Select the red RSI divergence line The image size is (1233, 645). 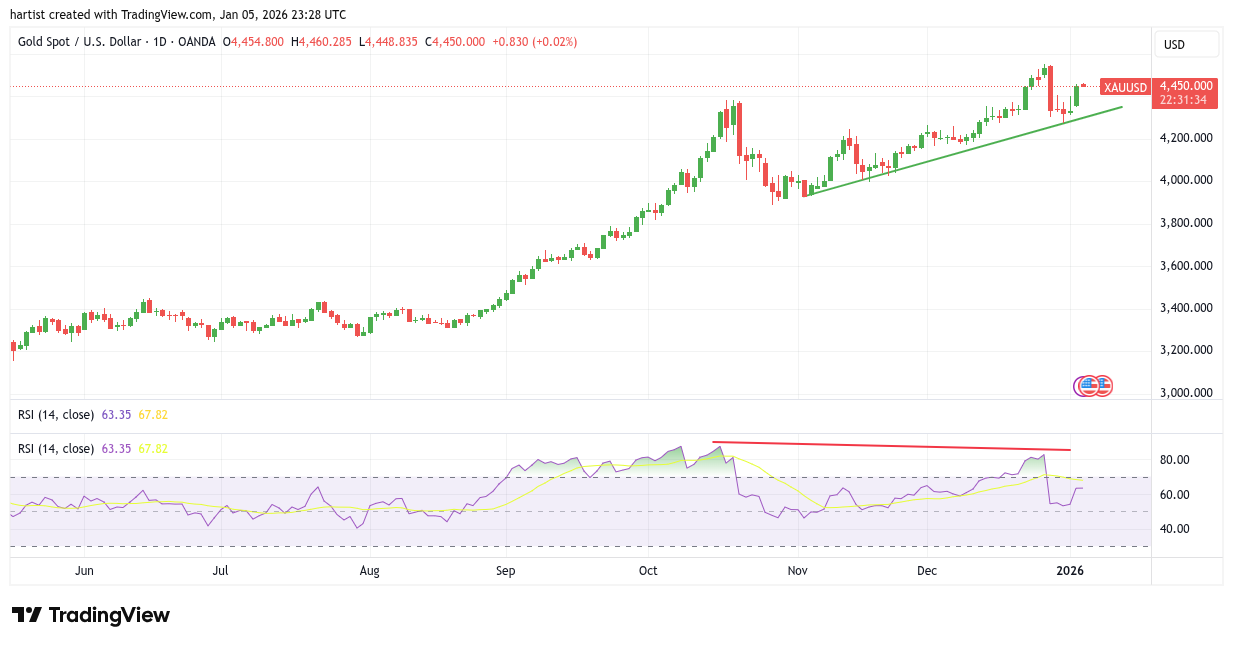pyautogui.click(x=890, y=446)
